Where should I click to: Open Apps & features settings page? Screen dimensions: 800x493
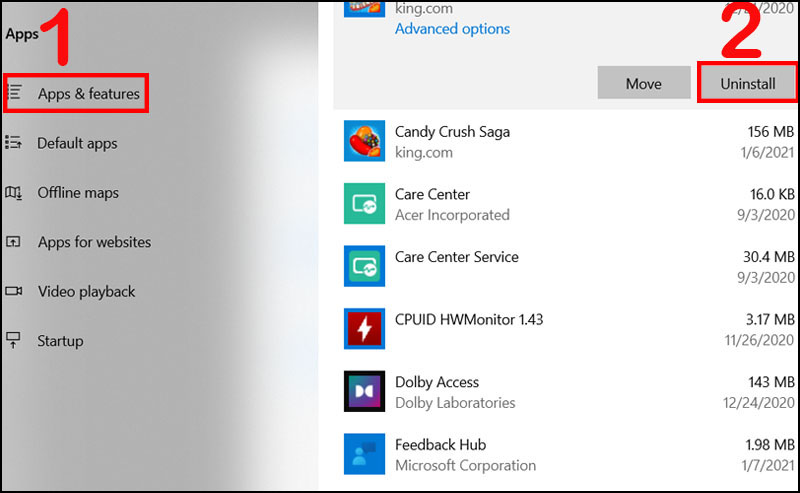click(x=77, y=93)
